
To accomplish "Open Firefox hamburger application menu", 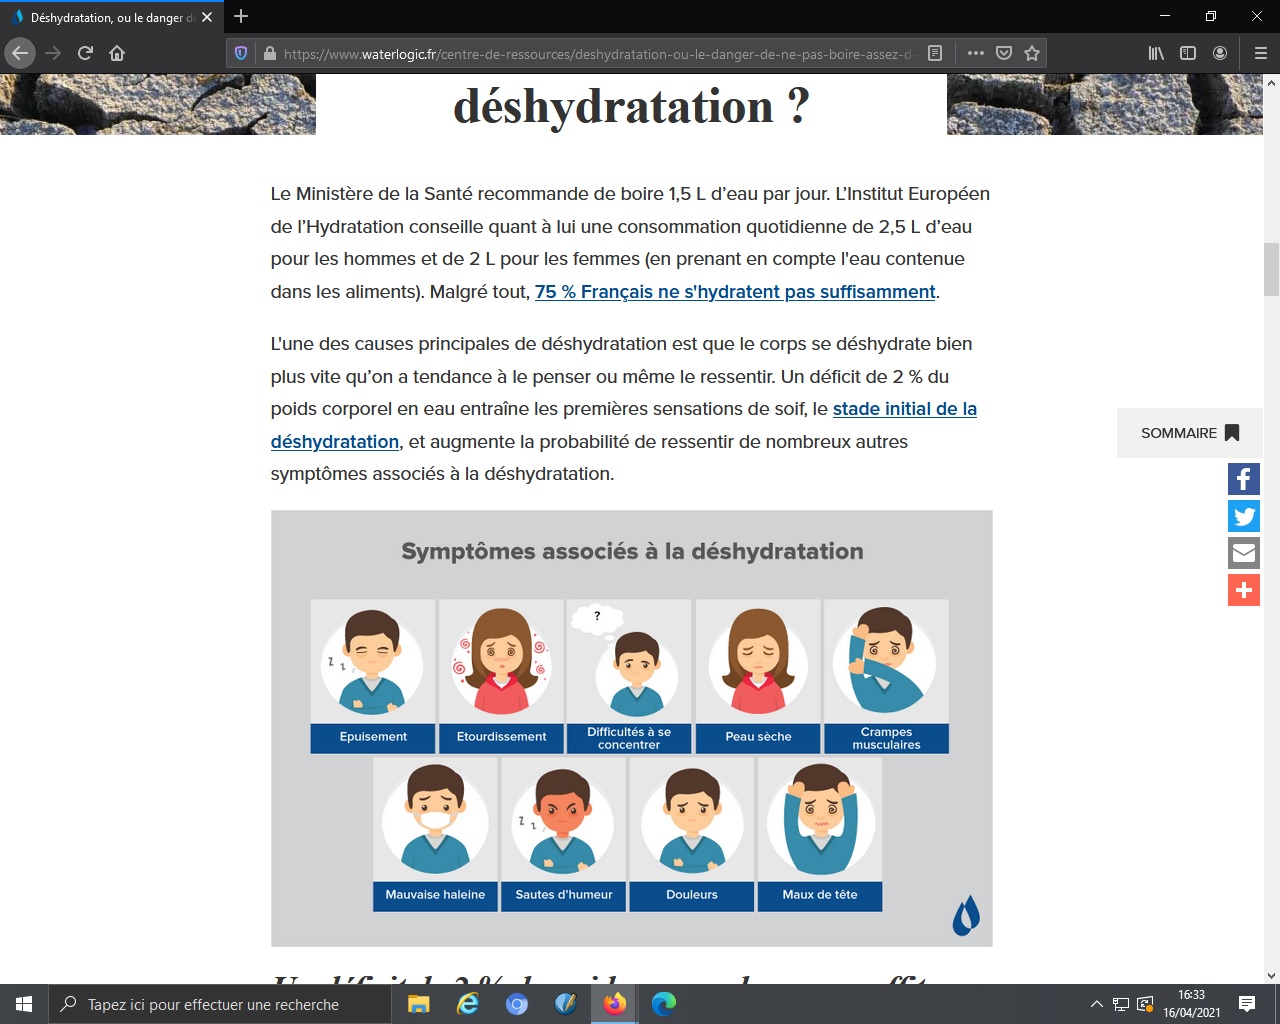I will click(1260, 53).
